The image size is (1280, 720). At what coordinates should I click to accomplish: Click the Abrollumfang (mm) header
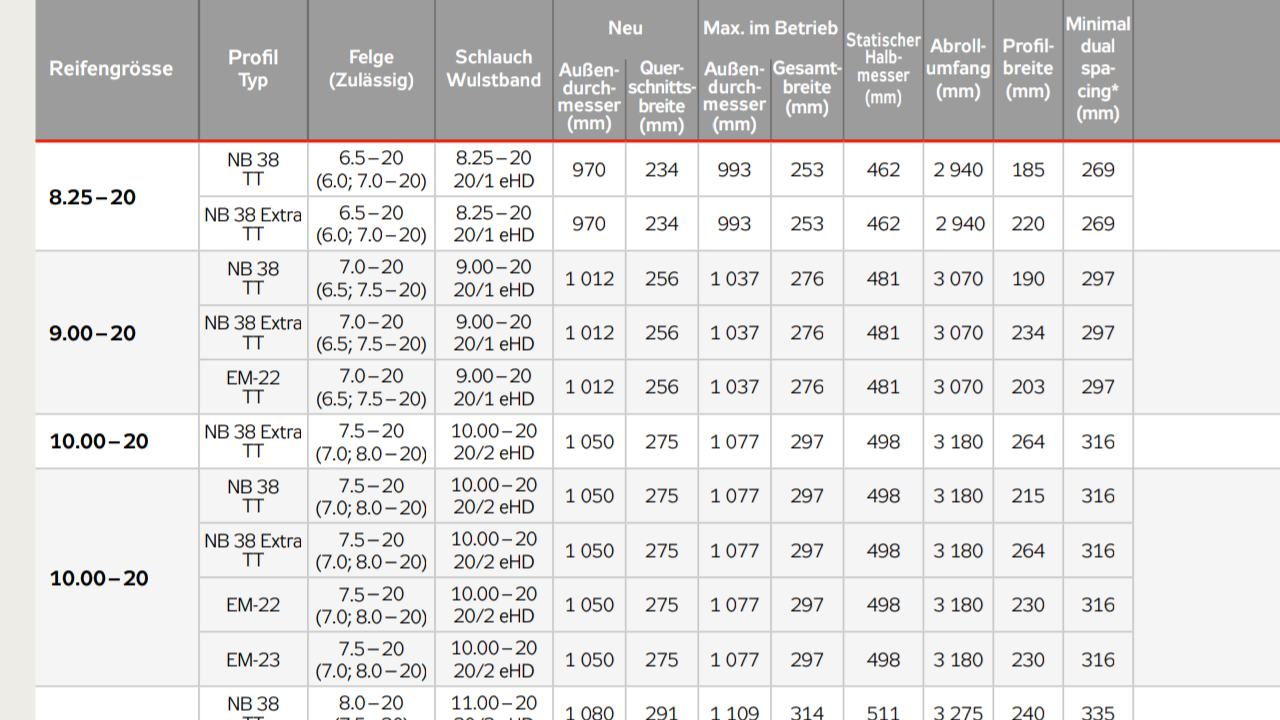tap(958, 69)
